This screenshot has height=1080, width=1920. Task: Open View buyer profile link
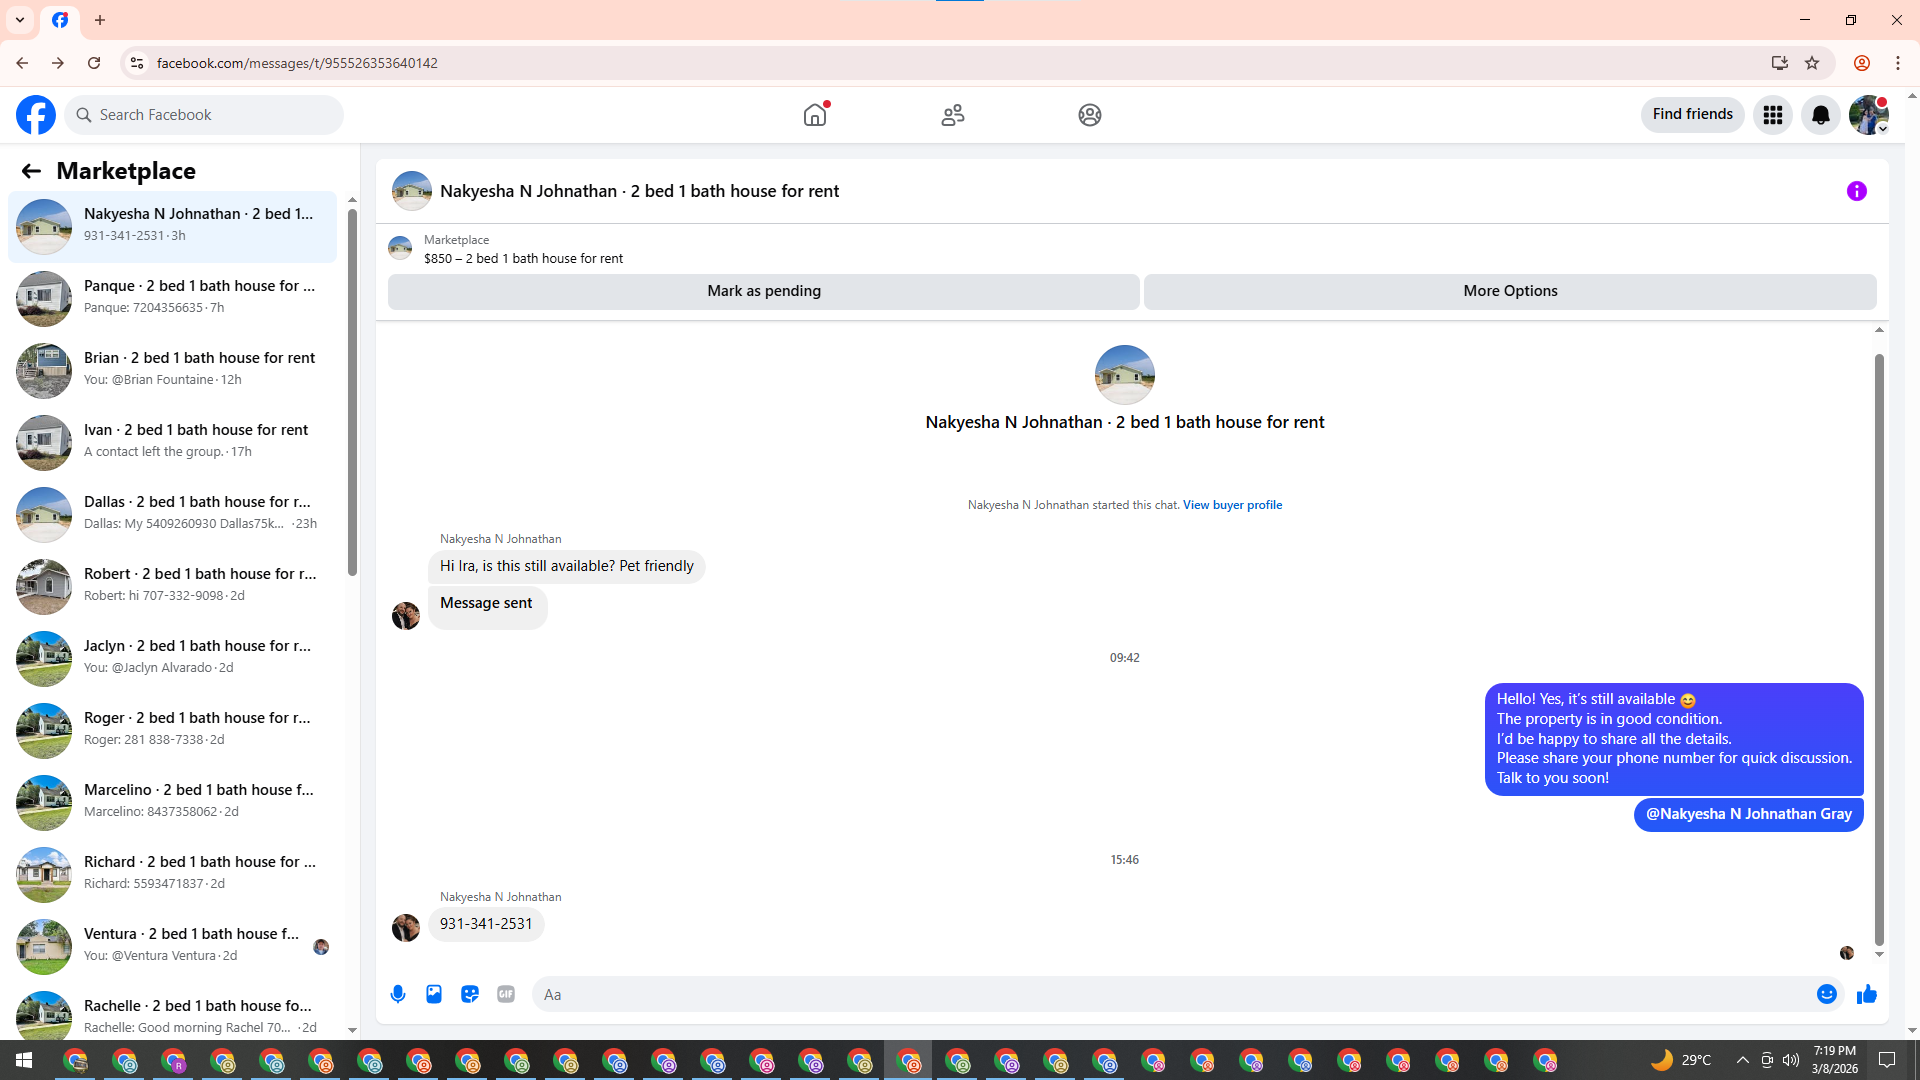[1232, 505]
